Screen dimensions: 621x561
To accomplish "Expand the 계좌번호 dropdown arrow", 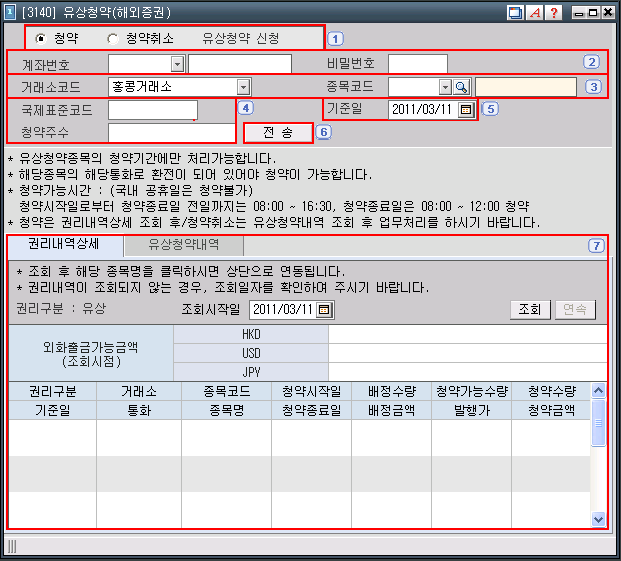I will (x=177, y=63).
